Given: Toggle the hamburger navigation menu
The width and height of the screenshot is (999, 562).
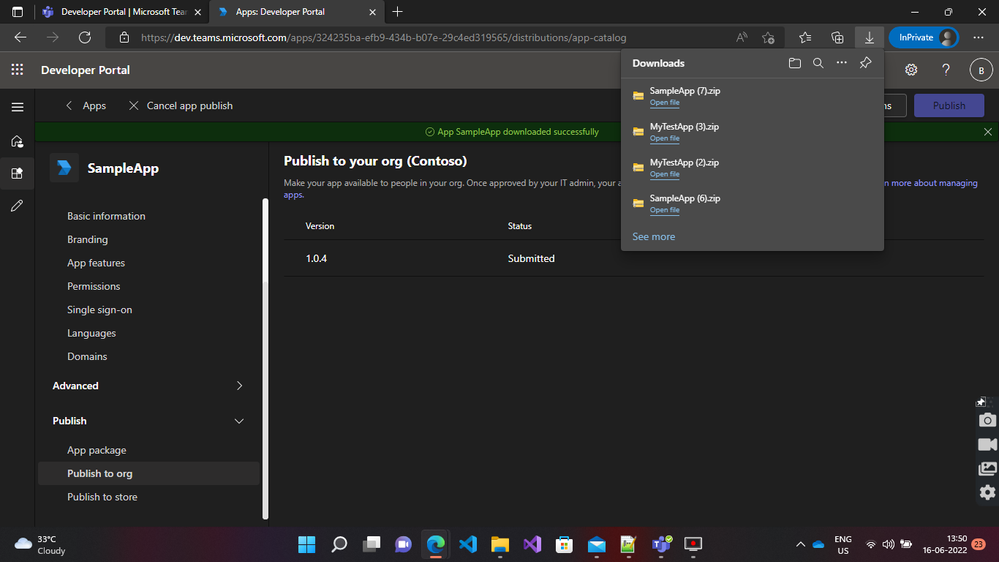Looking at the screenshot, I should (17, 107).
